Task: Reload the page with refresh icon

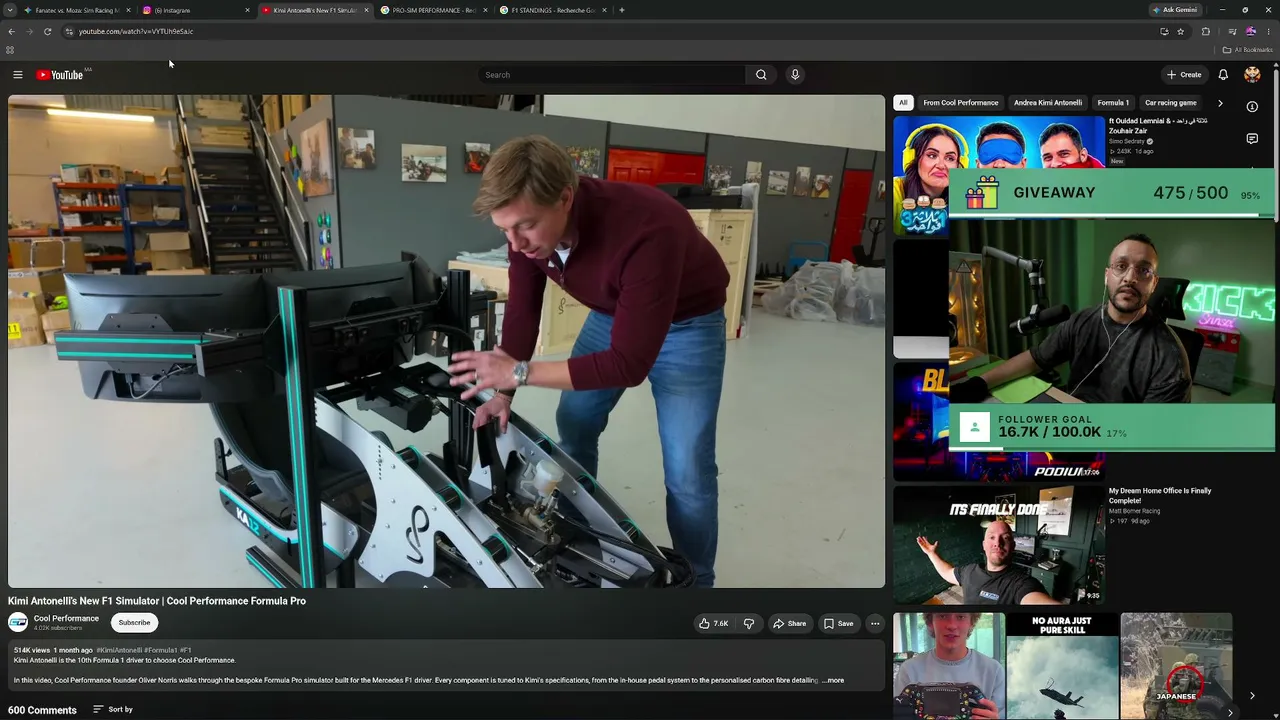Action: click(x=47, y=31)
